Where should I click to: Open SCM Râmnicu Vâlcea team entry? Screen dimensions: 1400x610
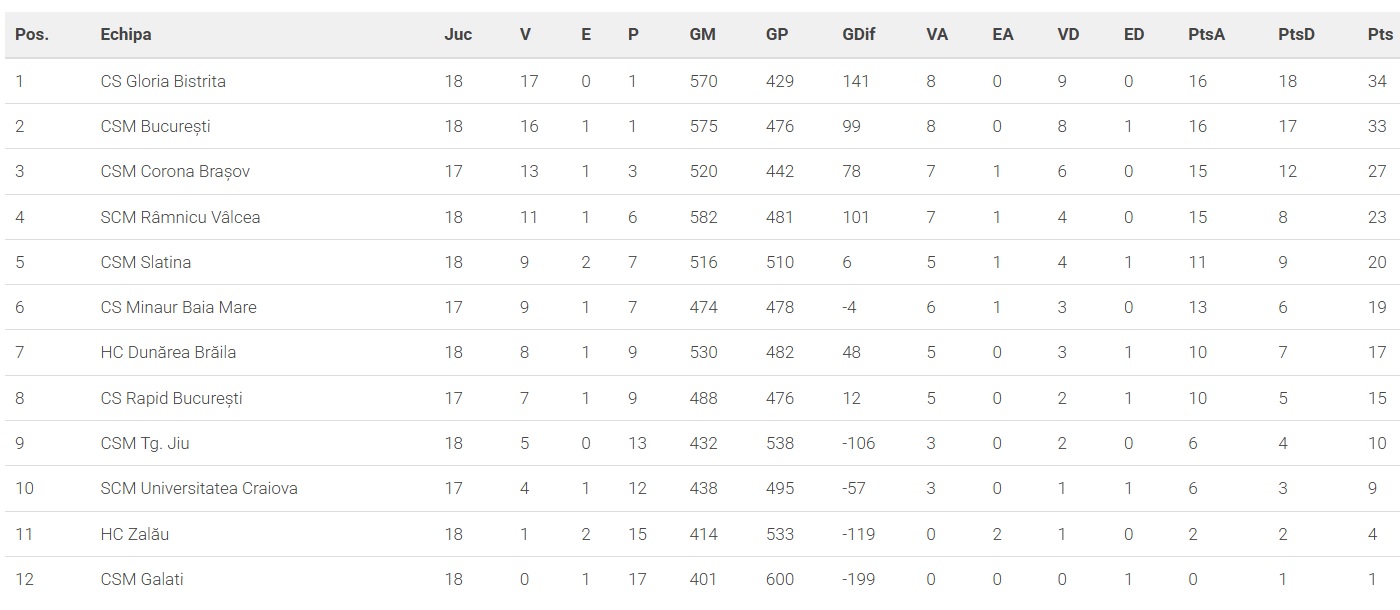pos(180,217)
